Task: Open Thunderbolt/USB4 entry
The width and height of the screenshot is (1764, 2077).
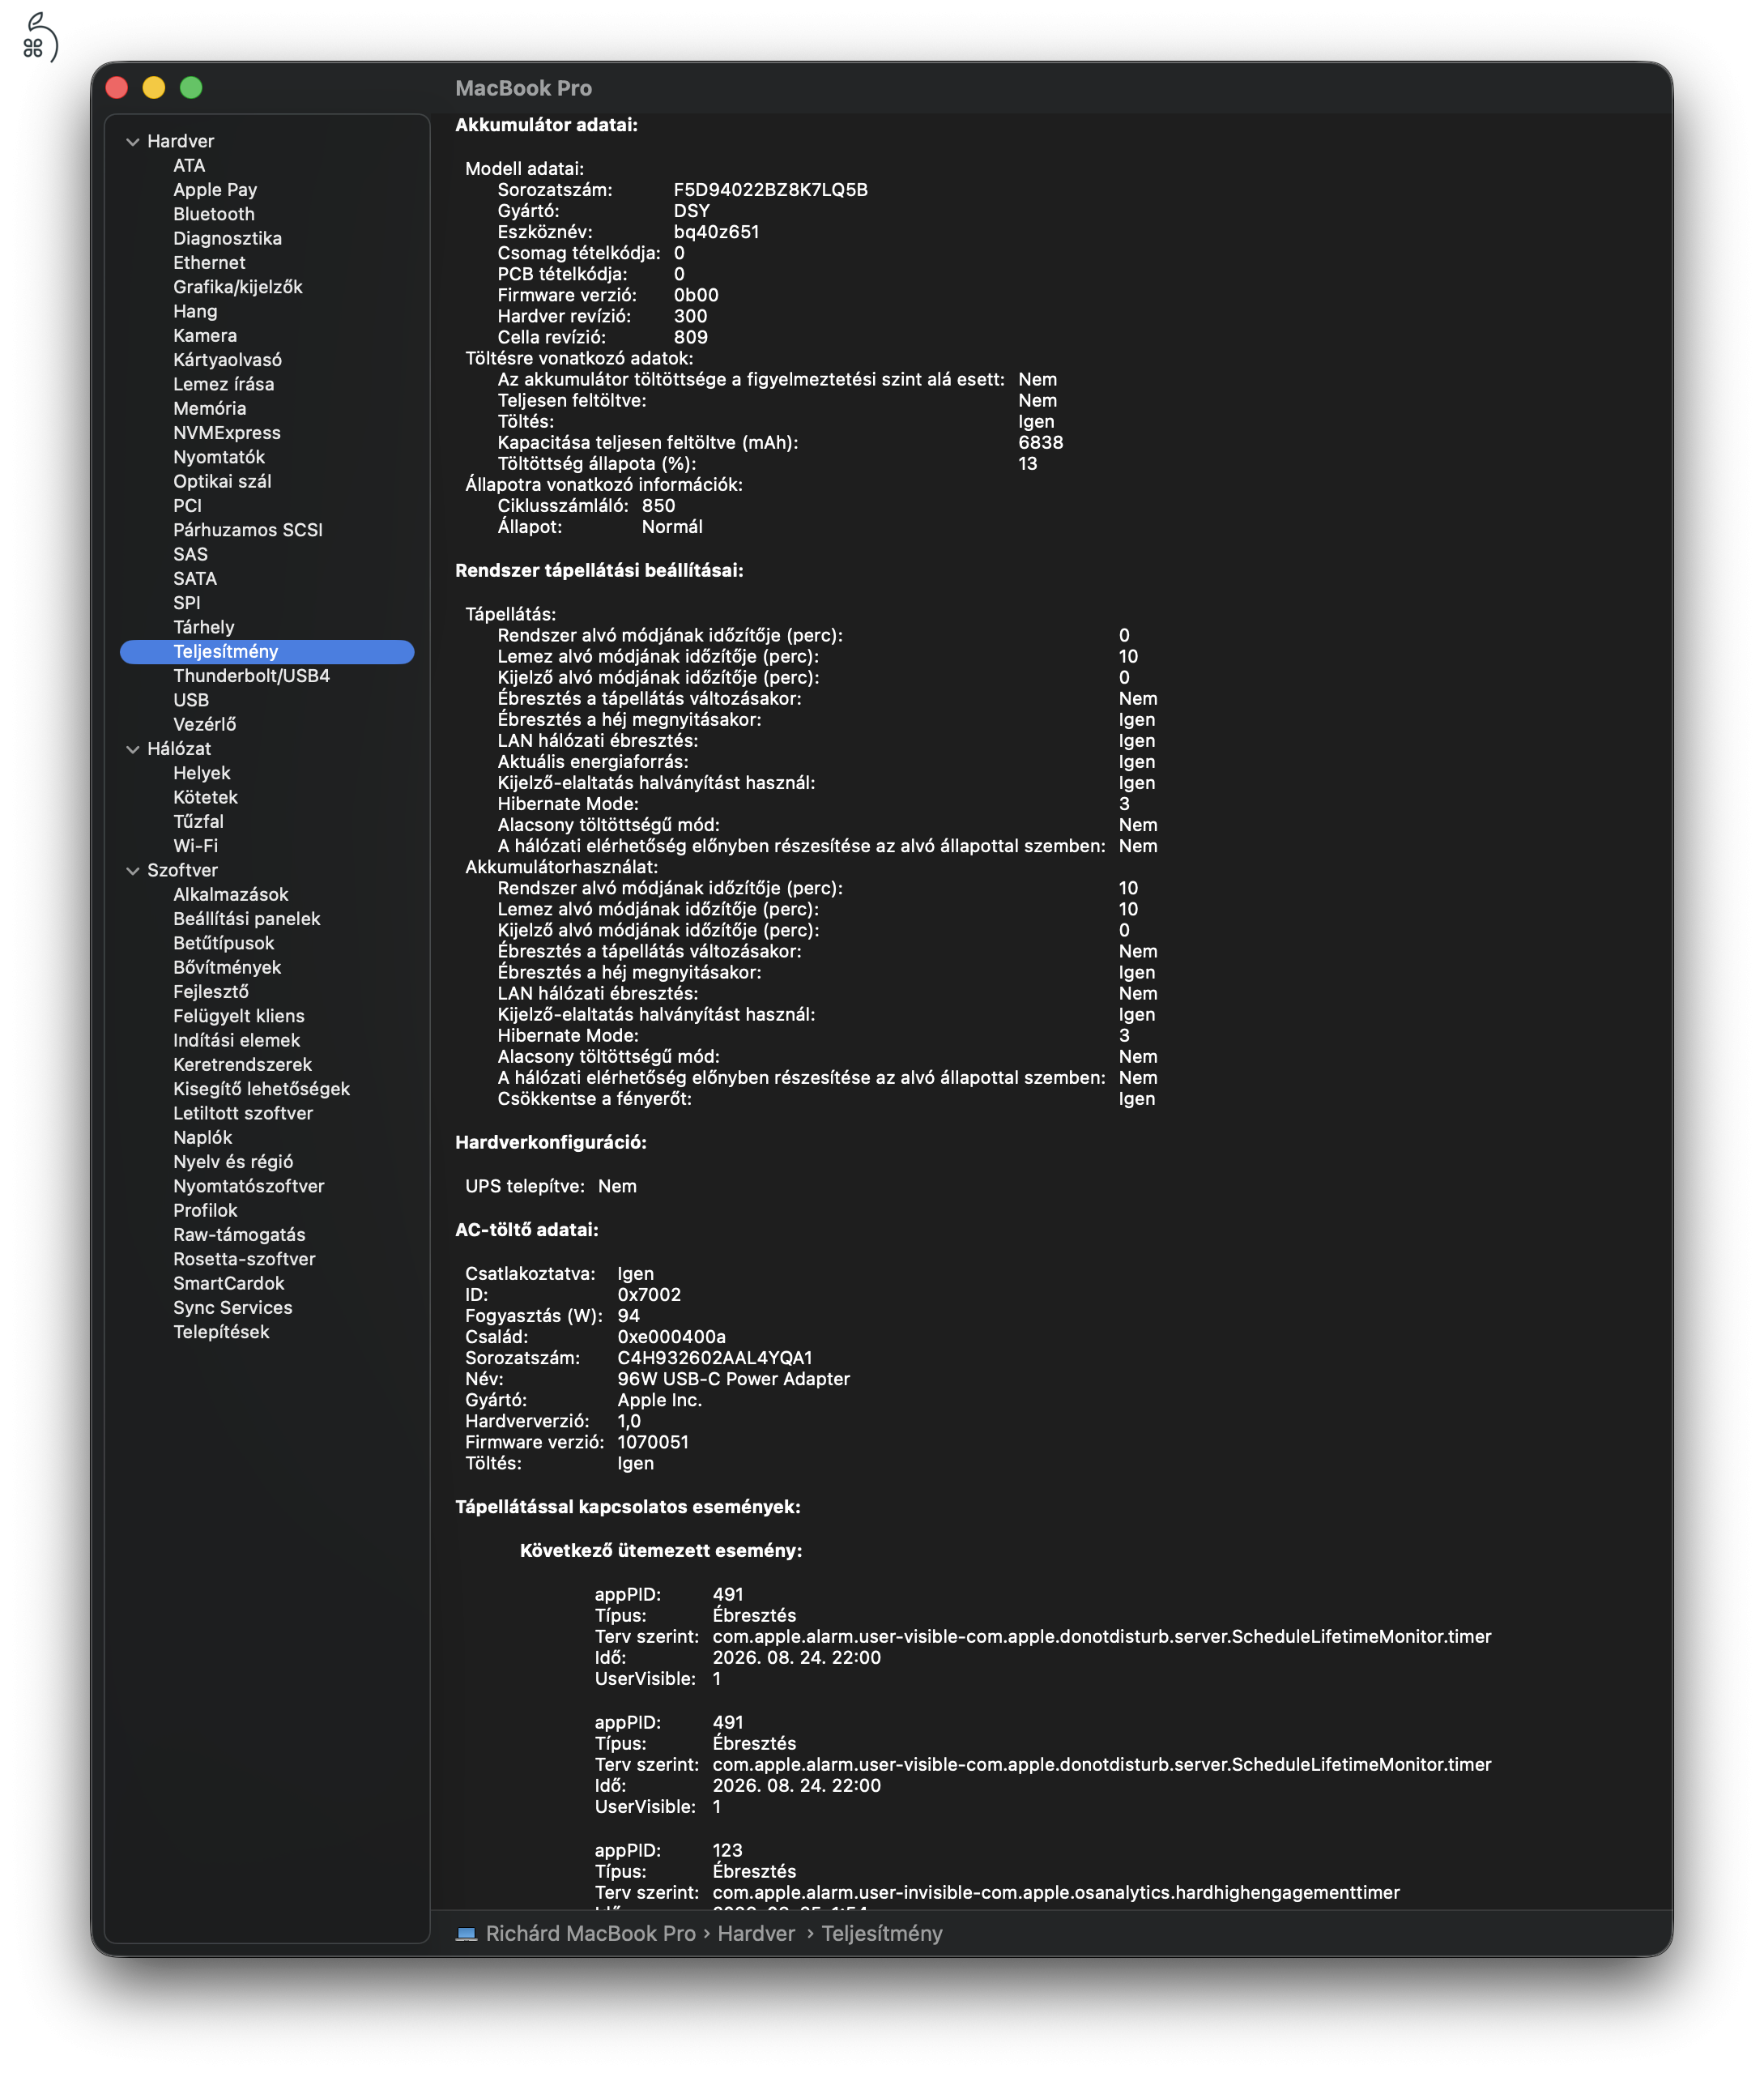Action: [252, 676]
